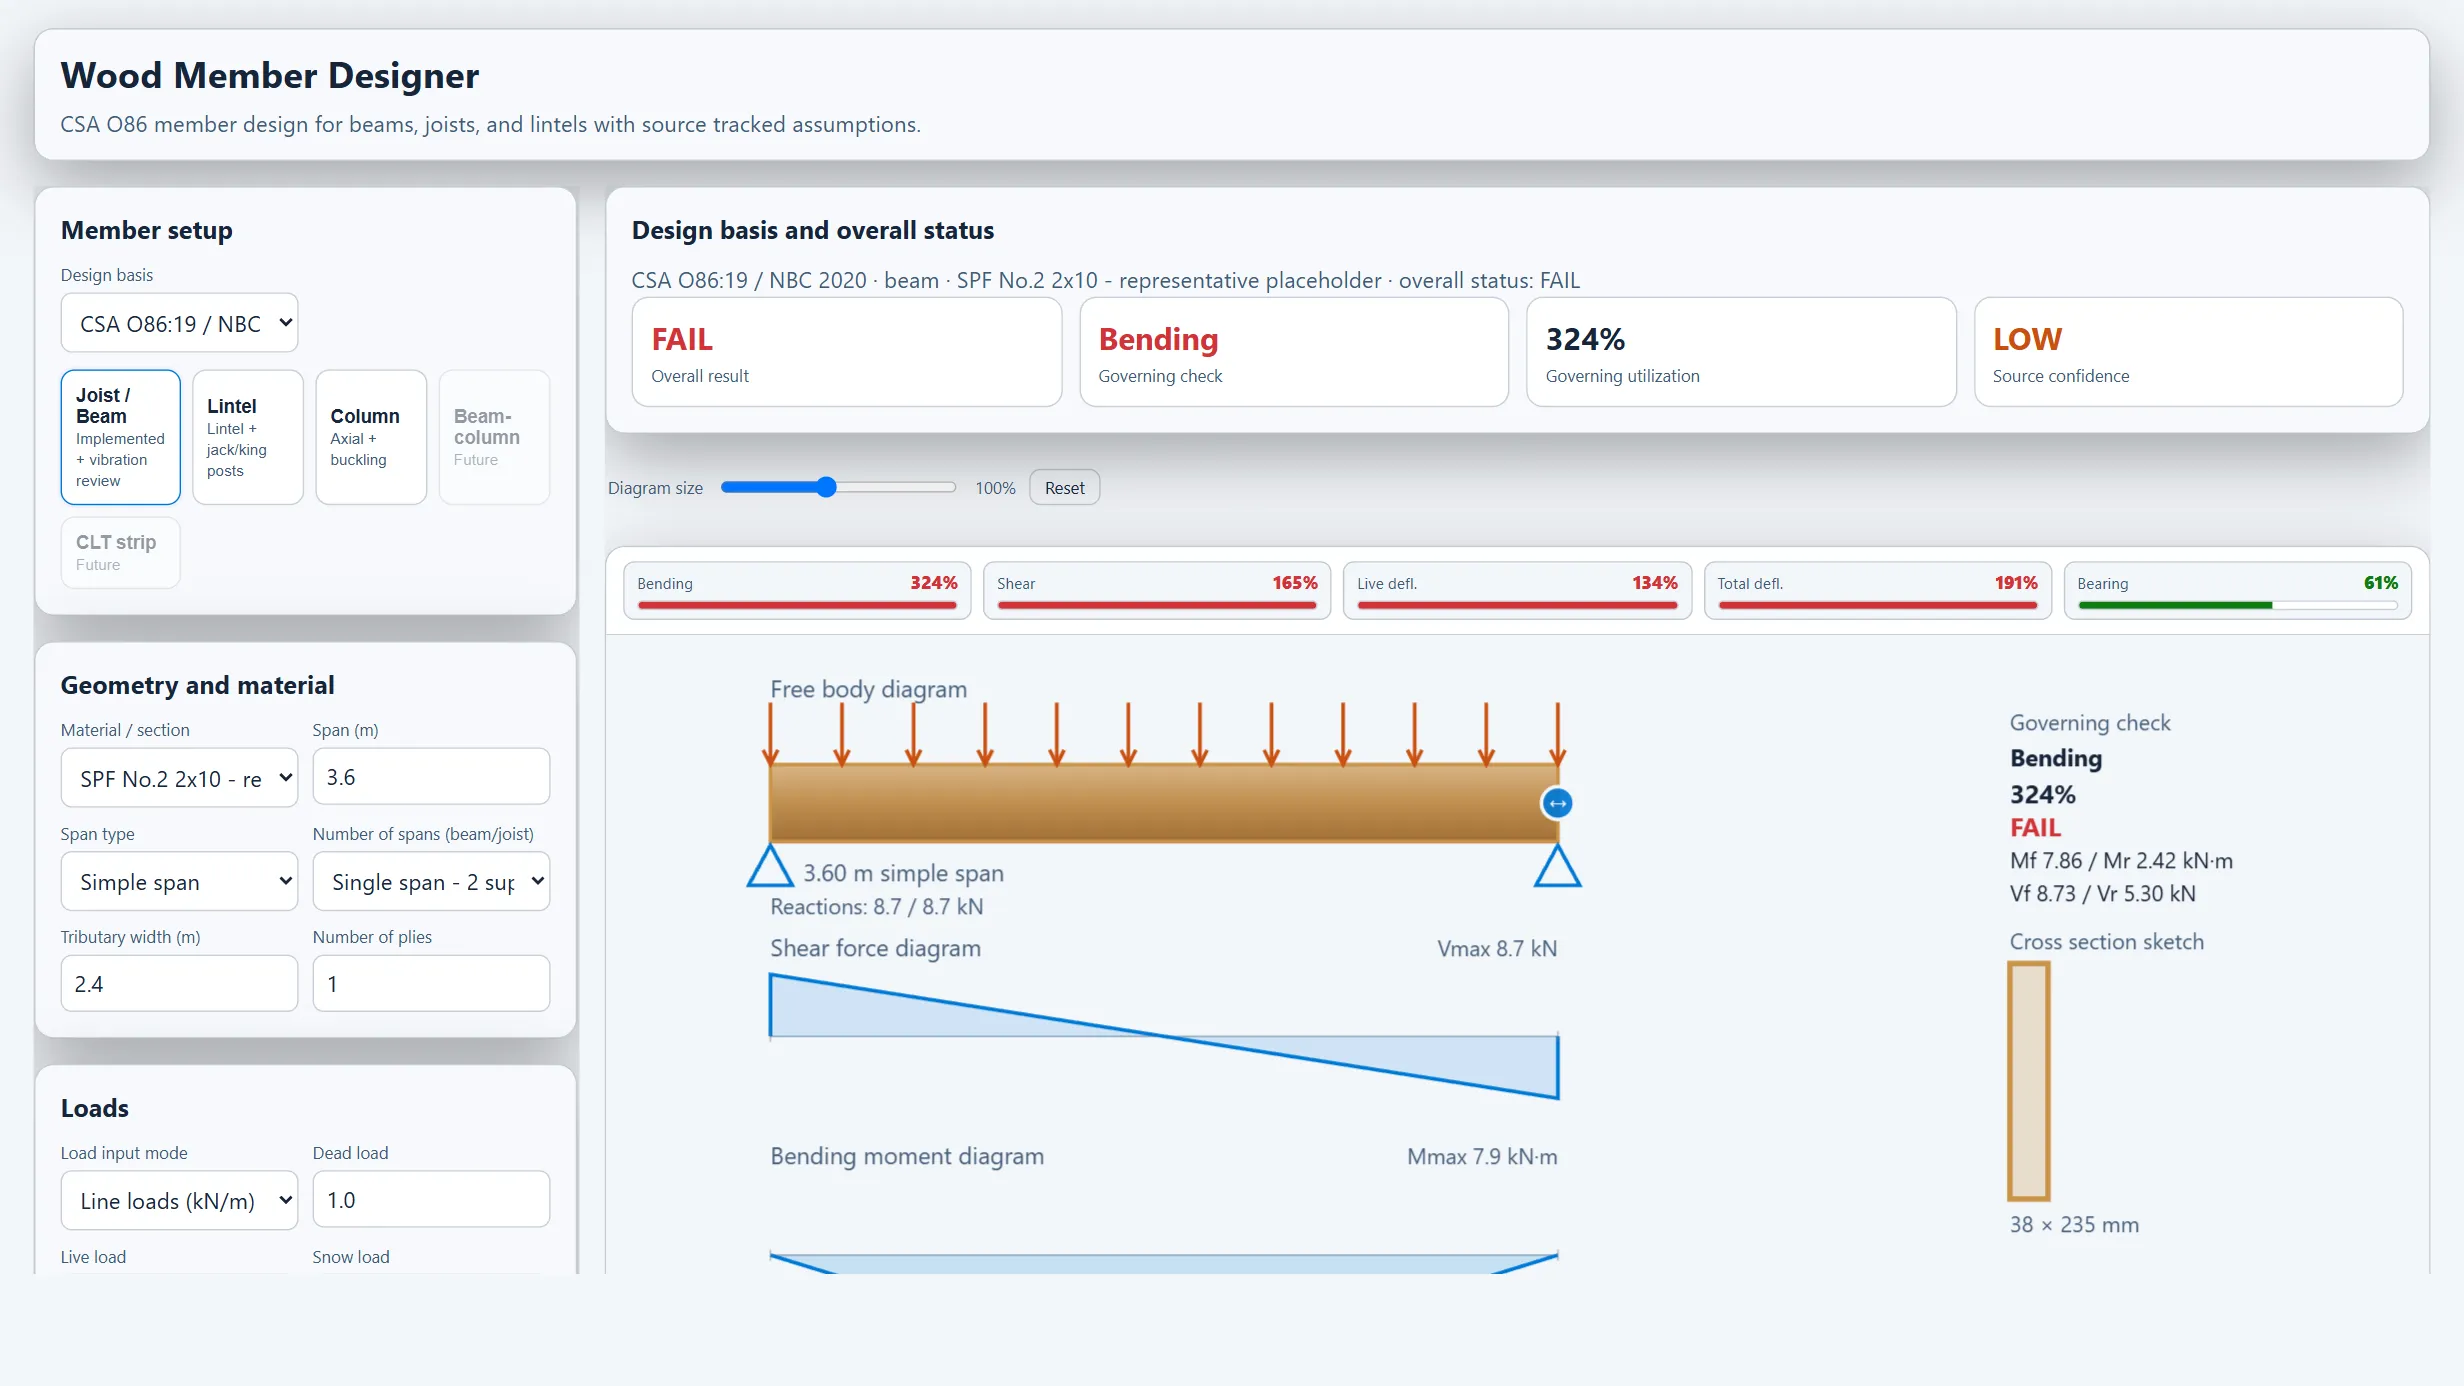Open the Span type dropdown
Image resolution: width=2464 pixels, height=1386 pixels.
tap(180, 881)
